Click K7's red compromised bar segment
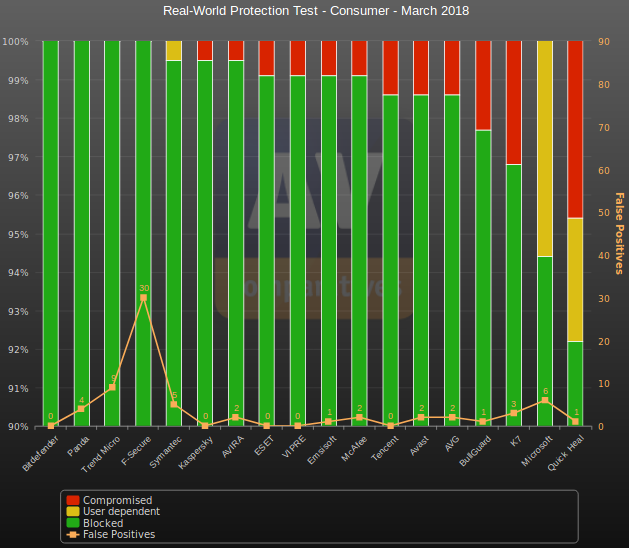The height and width of the screenshot is (548, 629). click(513, 102)
